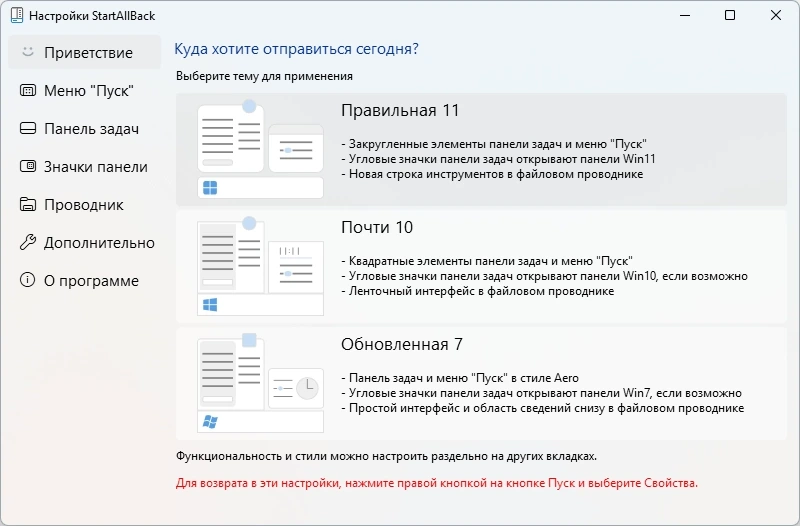Click the StartAllBack app icon in title bar

click(x=17, y=15)
